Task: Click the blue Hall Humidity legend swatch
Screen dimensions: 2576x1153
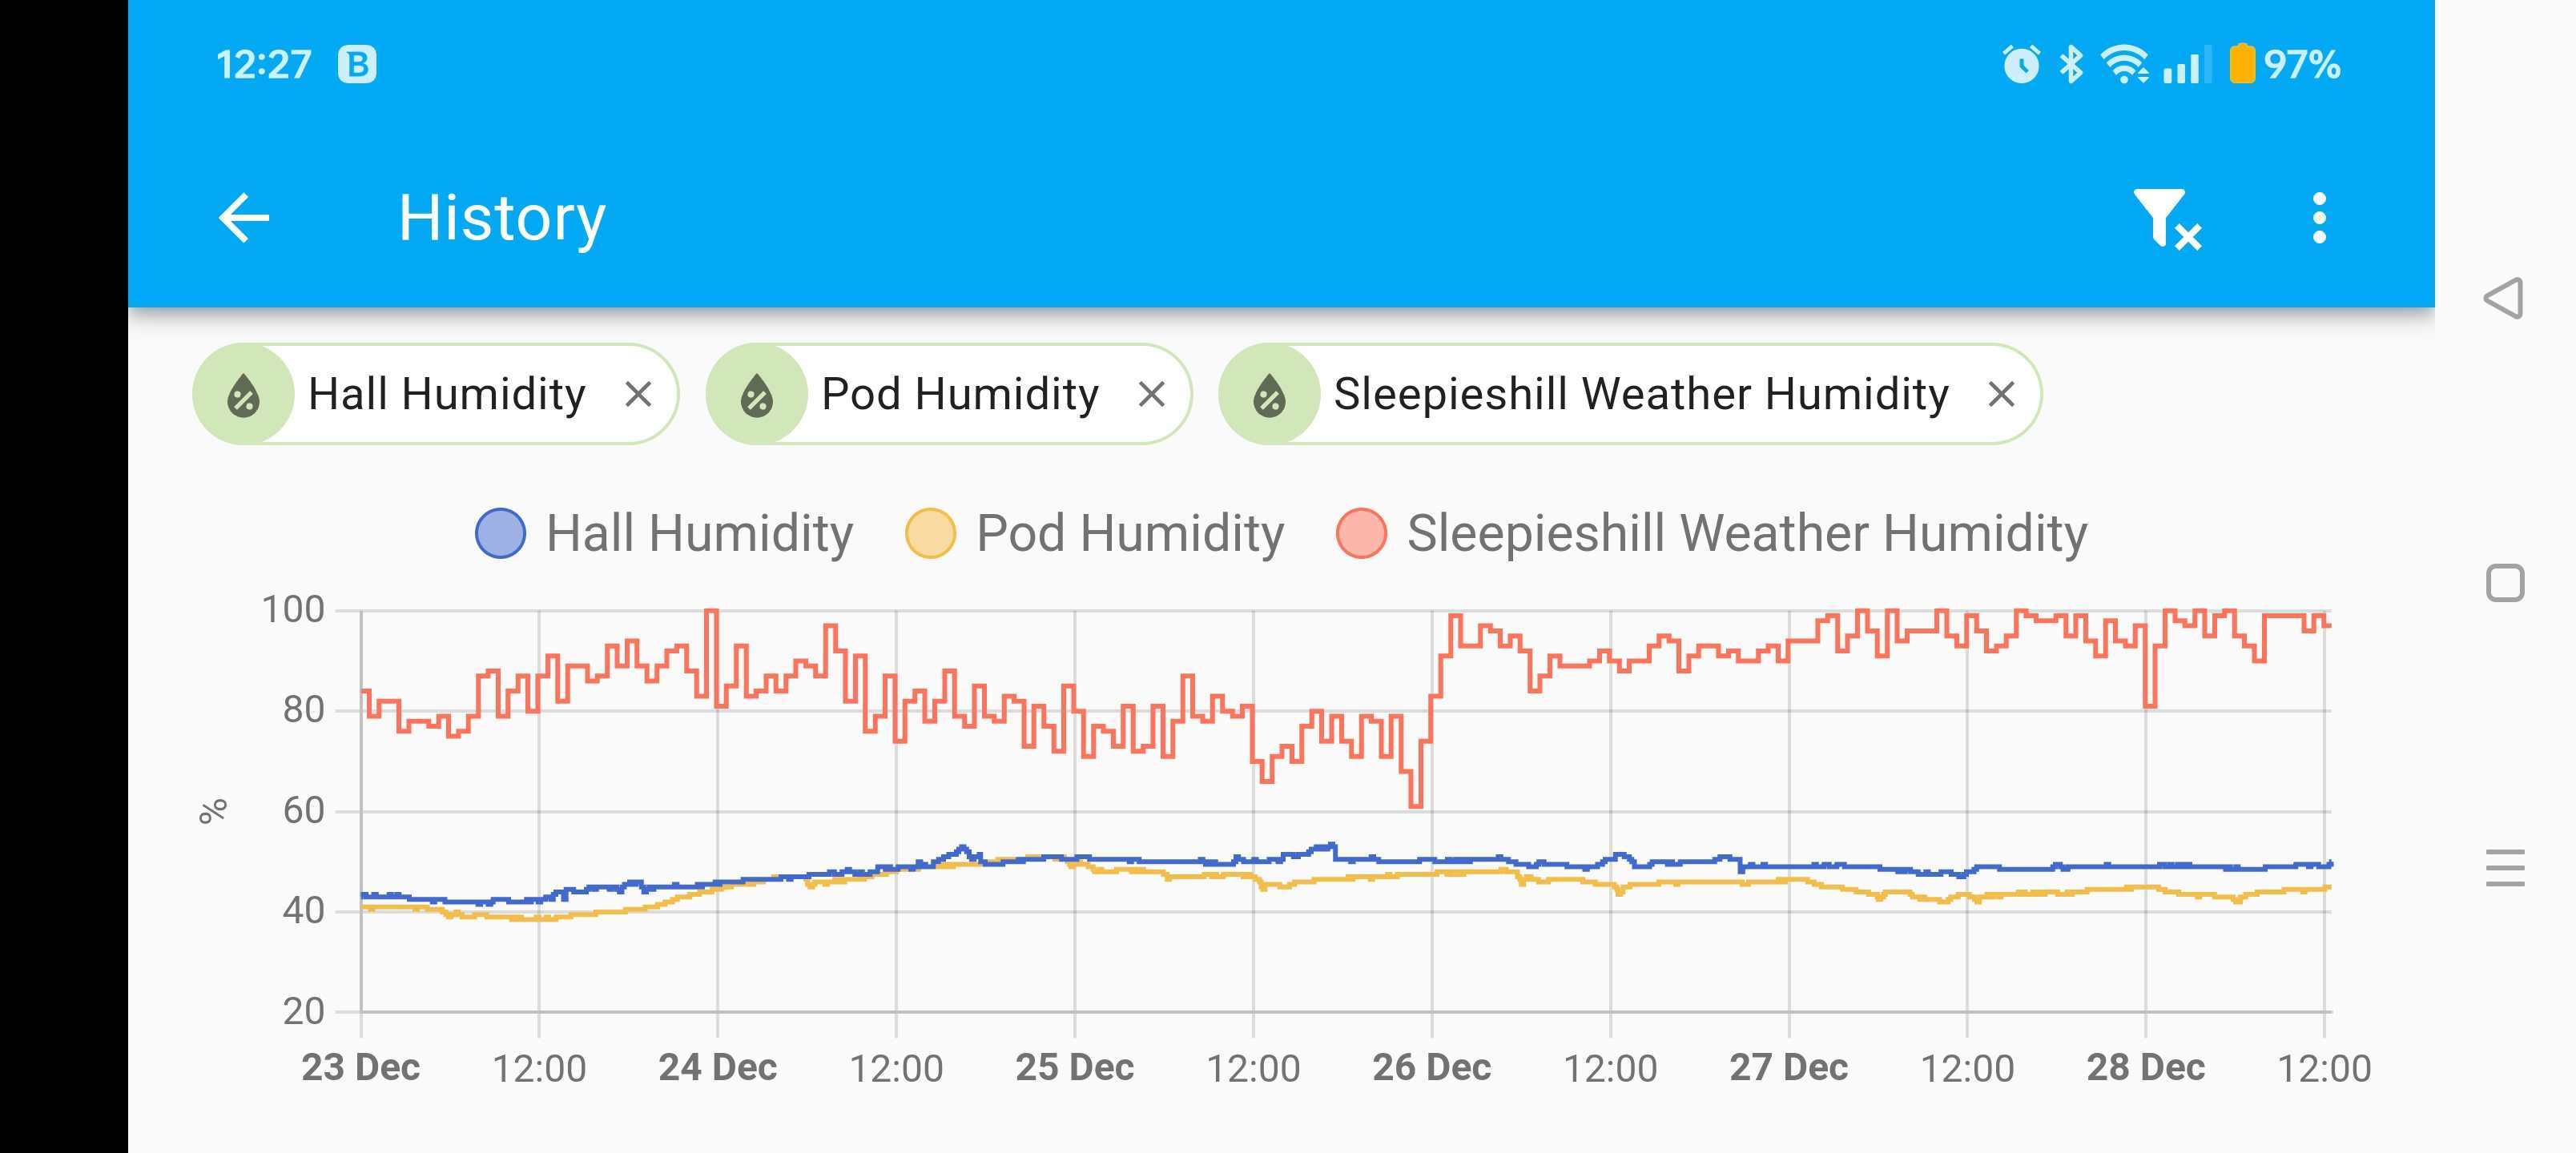Action: [500, 533]
